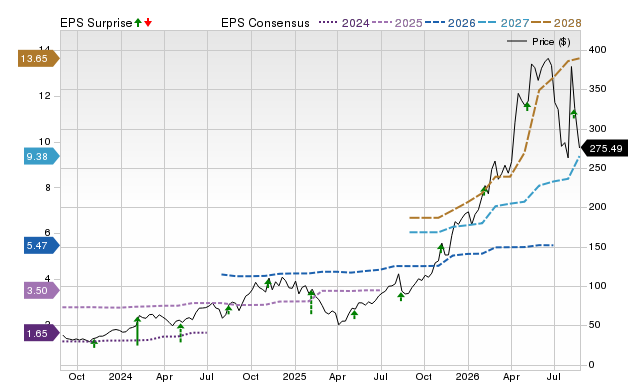Click the Apr label right after 2026
640x382 pixels.
[x=511, y=376]
